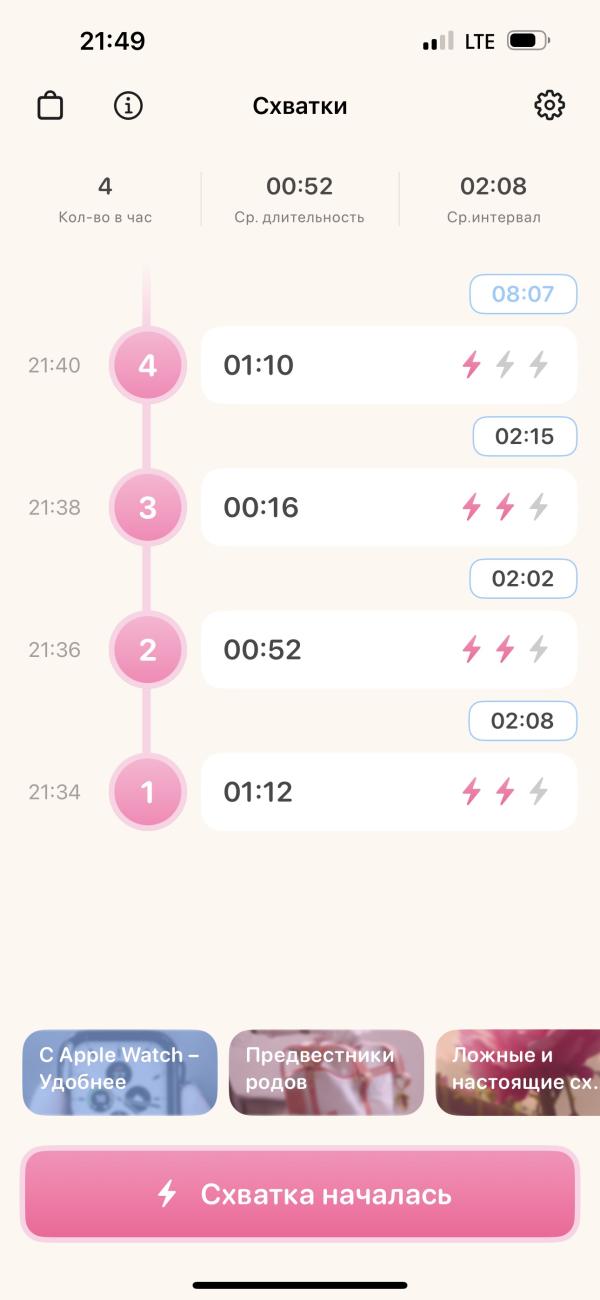Open contraction entry lasting 00:16
Screen dimensions: 600x1300
click(389, 507)
